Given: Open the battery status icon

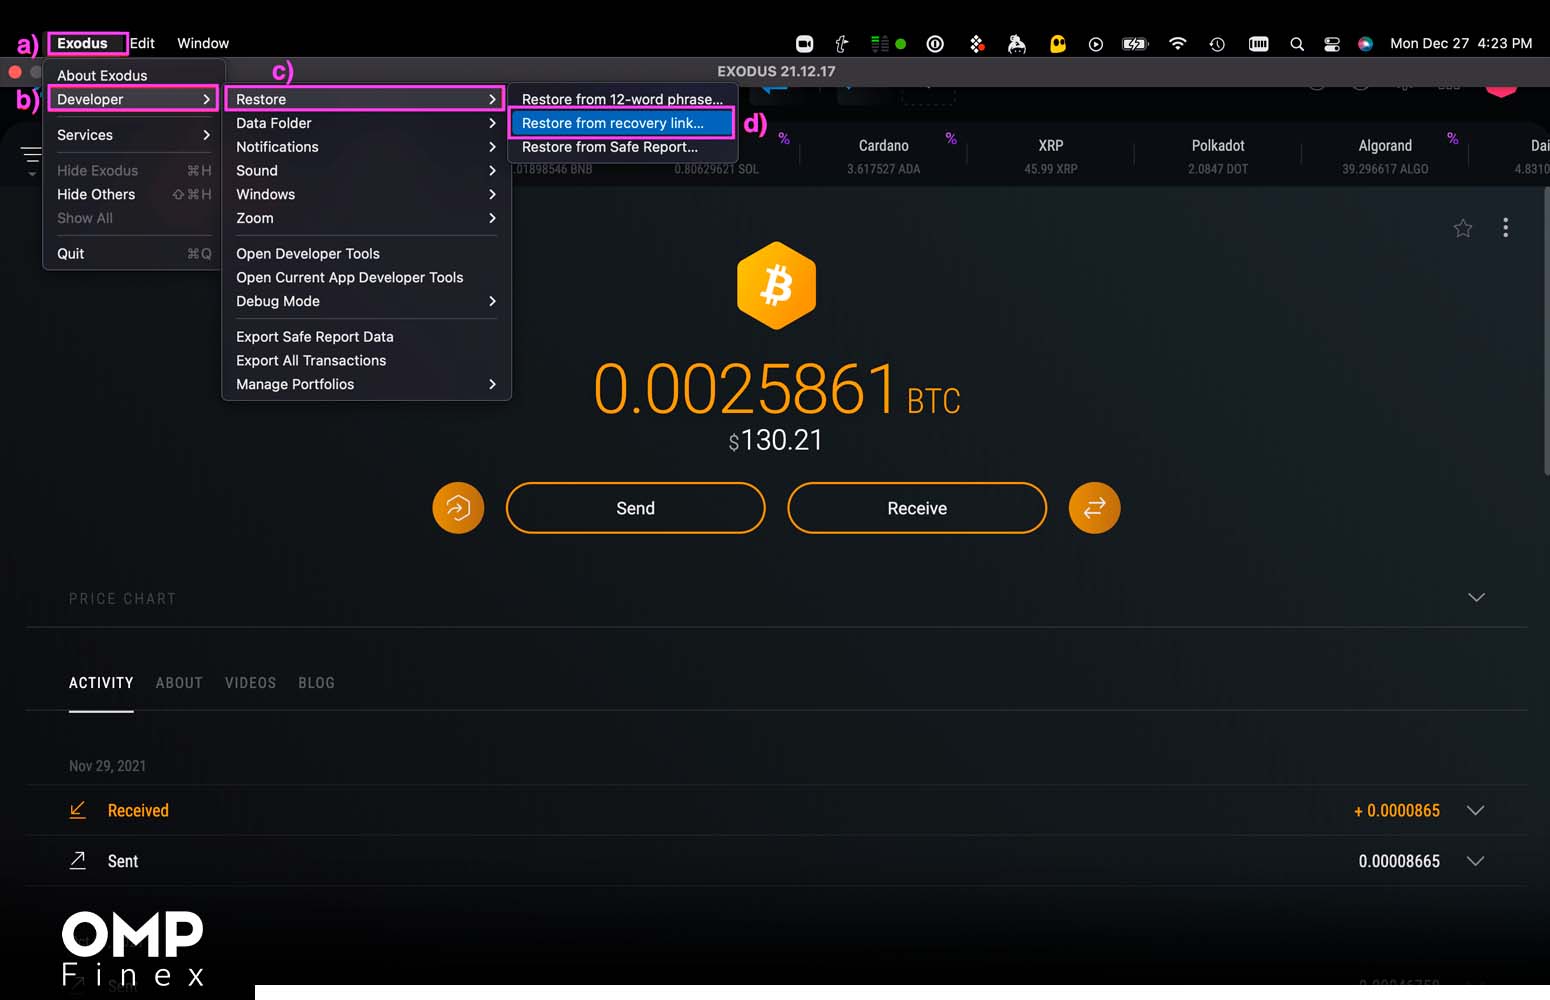Looking at the screenshot, I should point(1135,44).
